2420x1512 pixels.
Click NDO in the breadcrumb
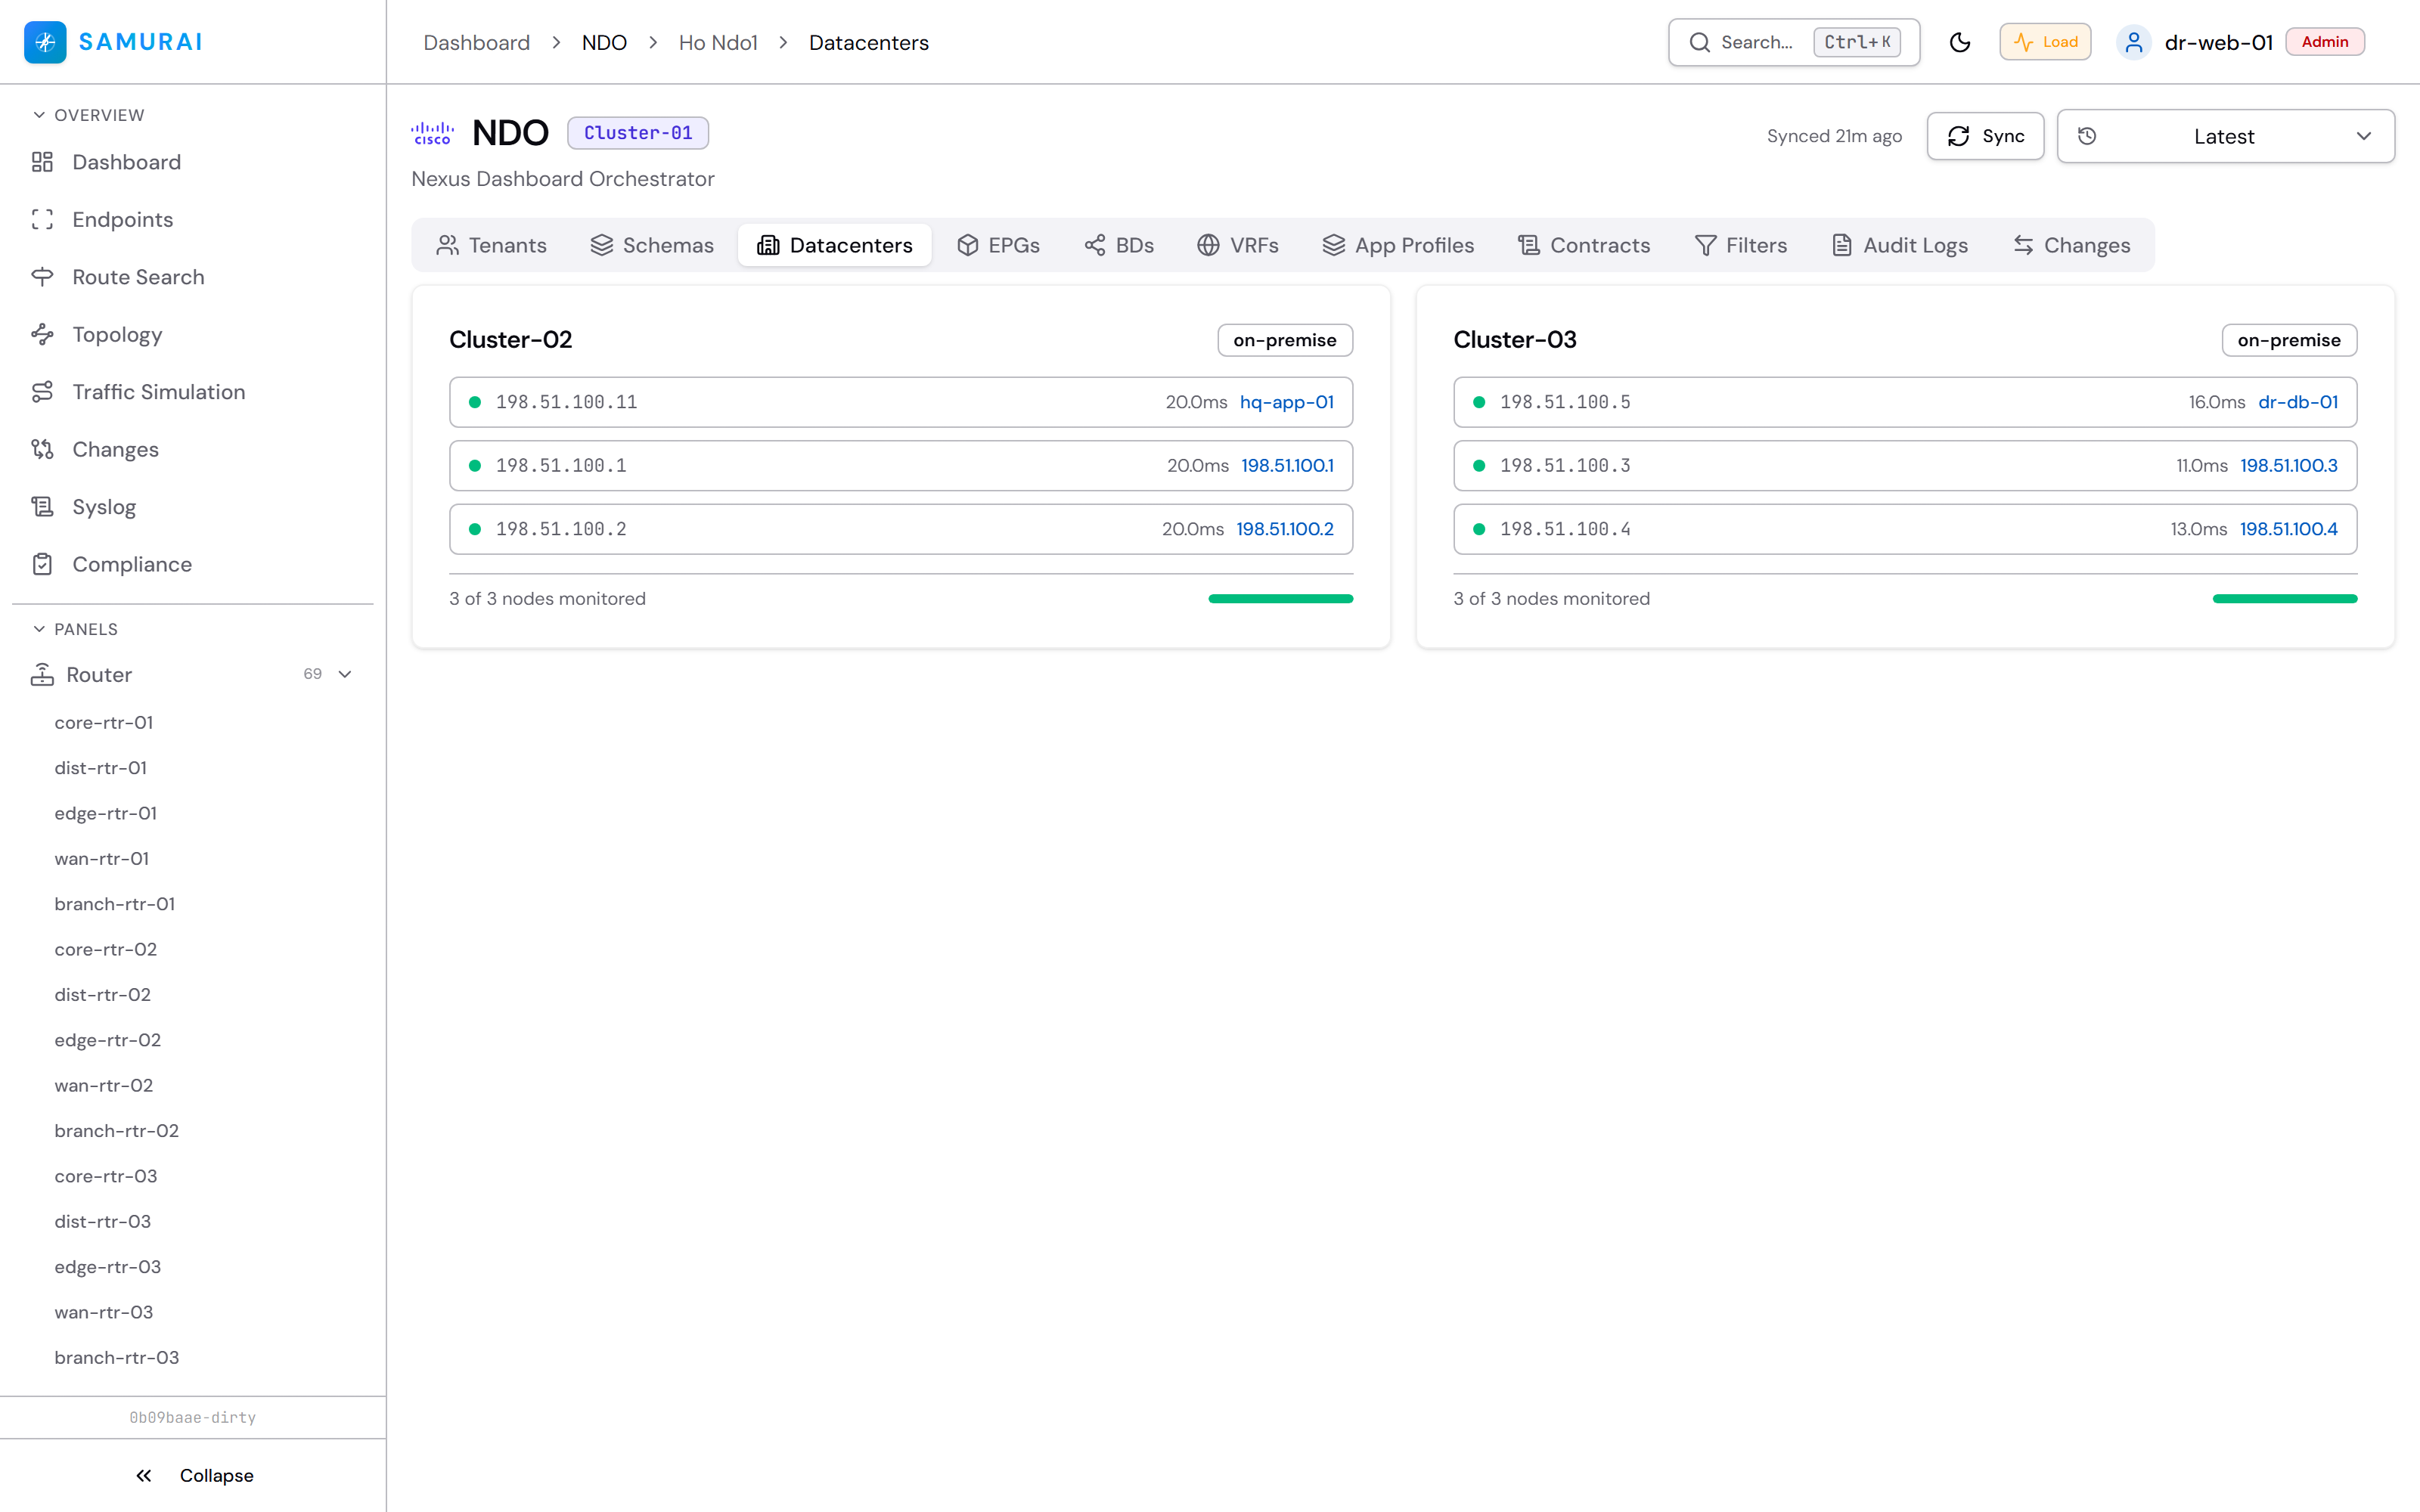[x=604, y=42]
